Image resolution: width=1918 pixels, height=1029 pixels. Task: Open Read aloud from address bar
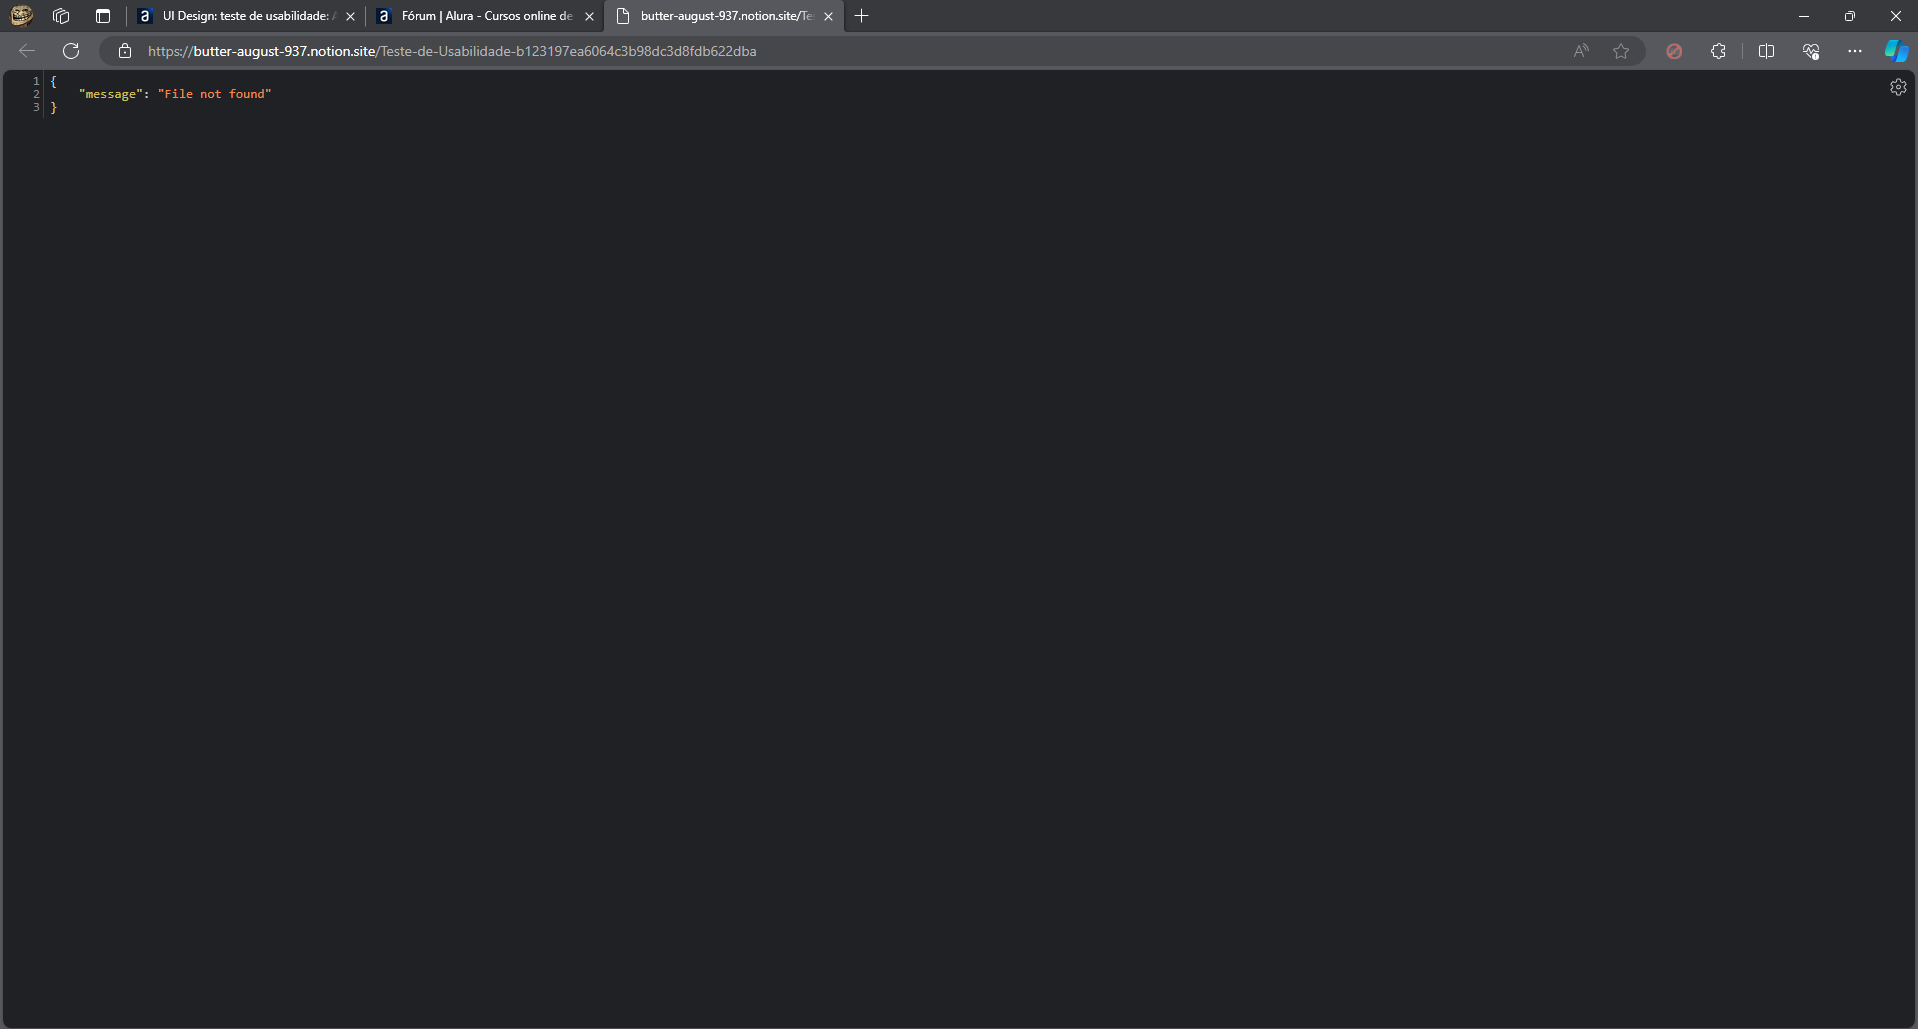coord(1581,51)
